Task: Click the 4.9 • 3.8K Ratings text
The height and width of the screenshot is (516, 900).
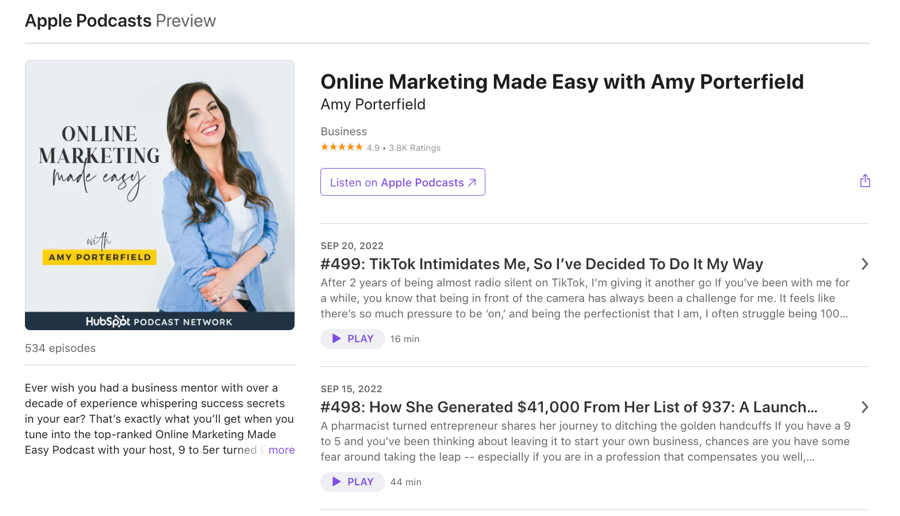Action: point(404,148)
